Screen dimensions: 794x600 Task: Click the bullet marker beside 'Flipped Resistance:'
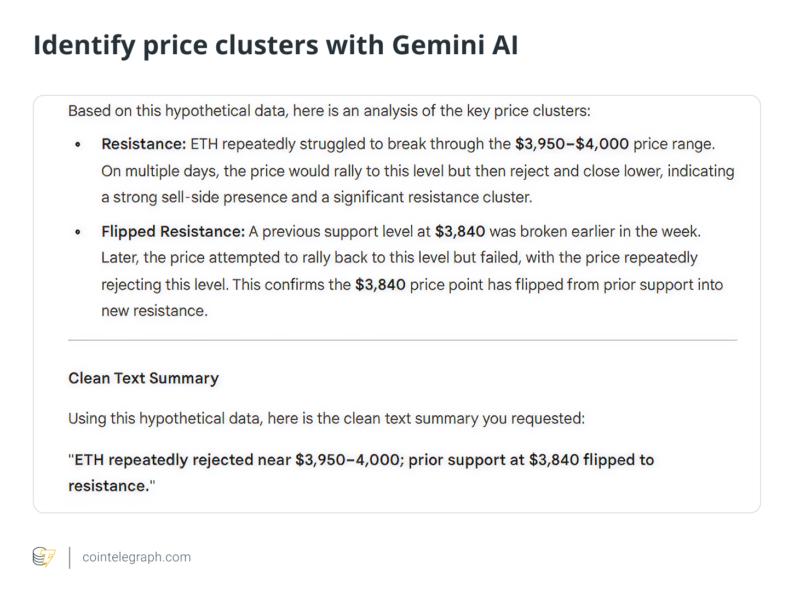click(79, 233)
